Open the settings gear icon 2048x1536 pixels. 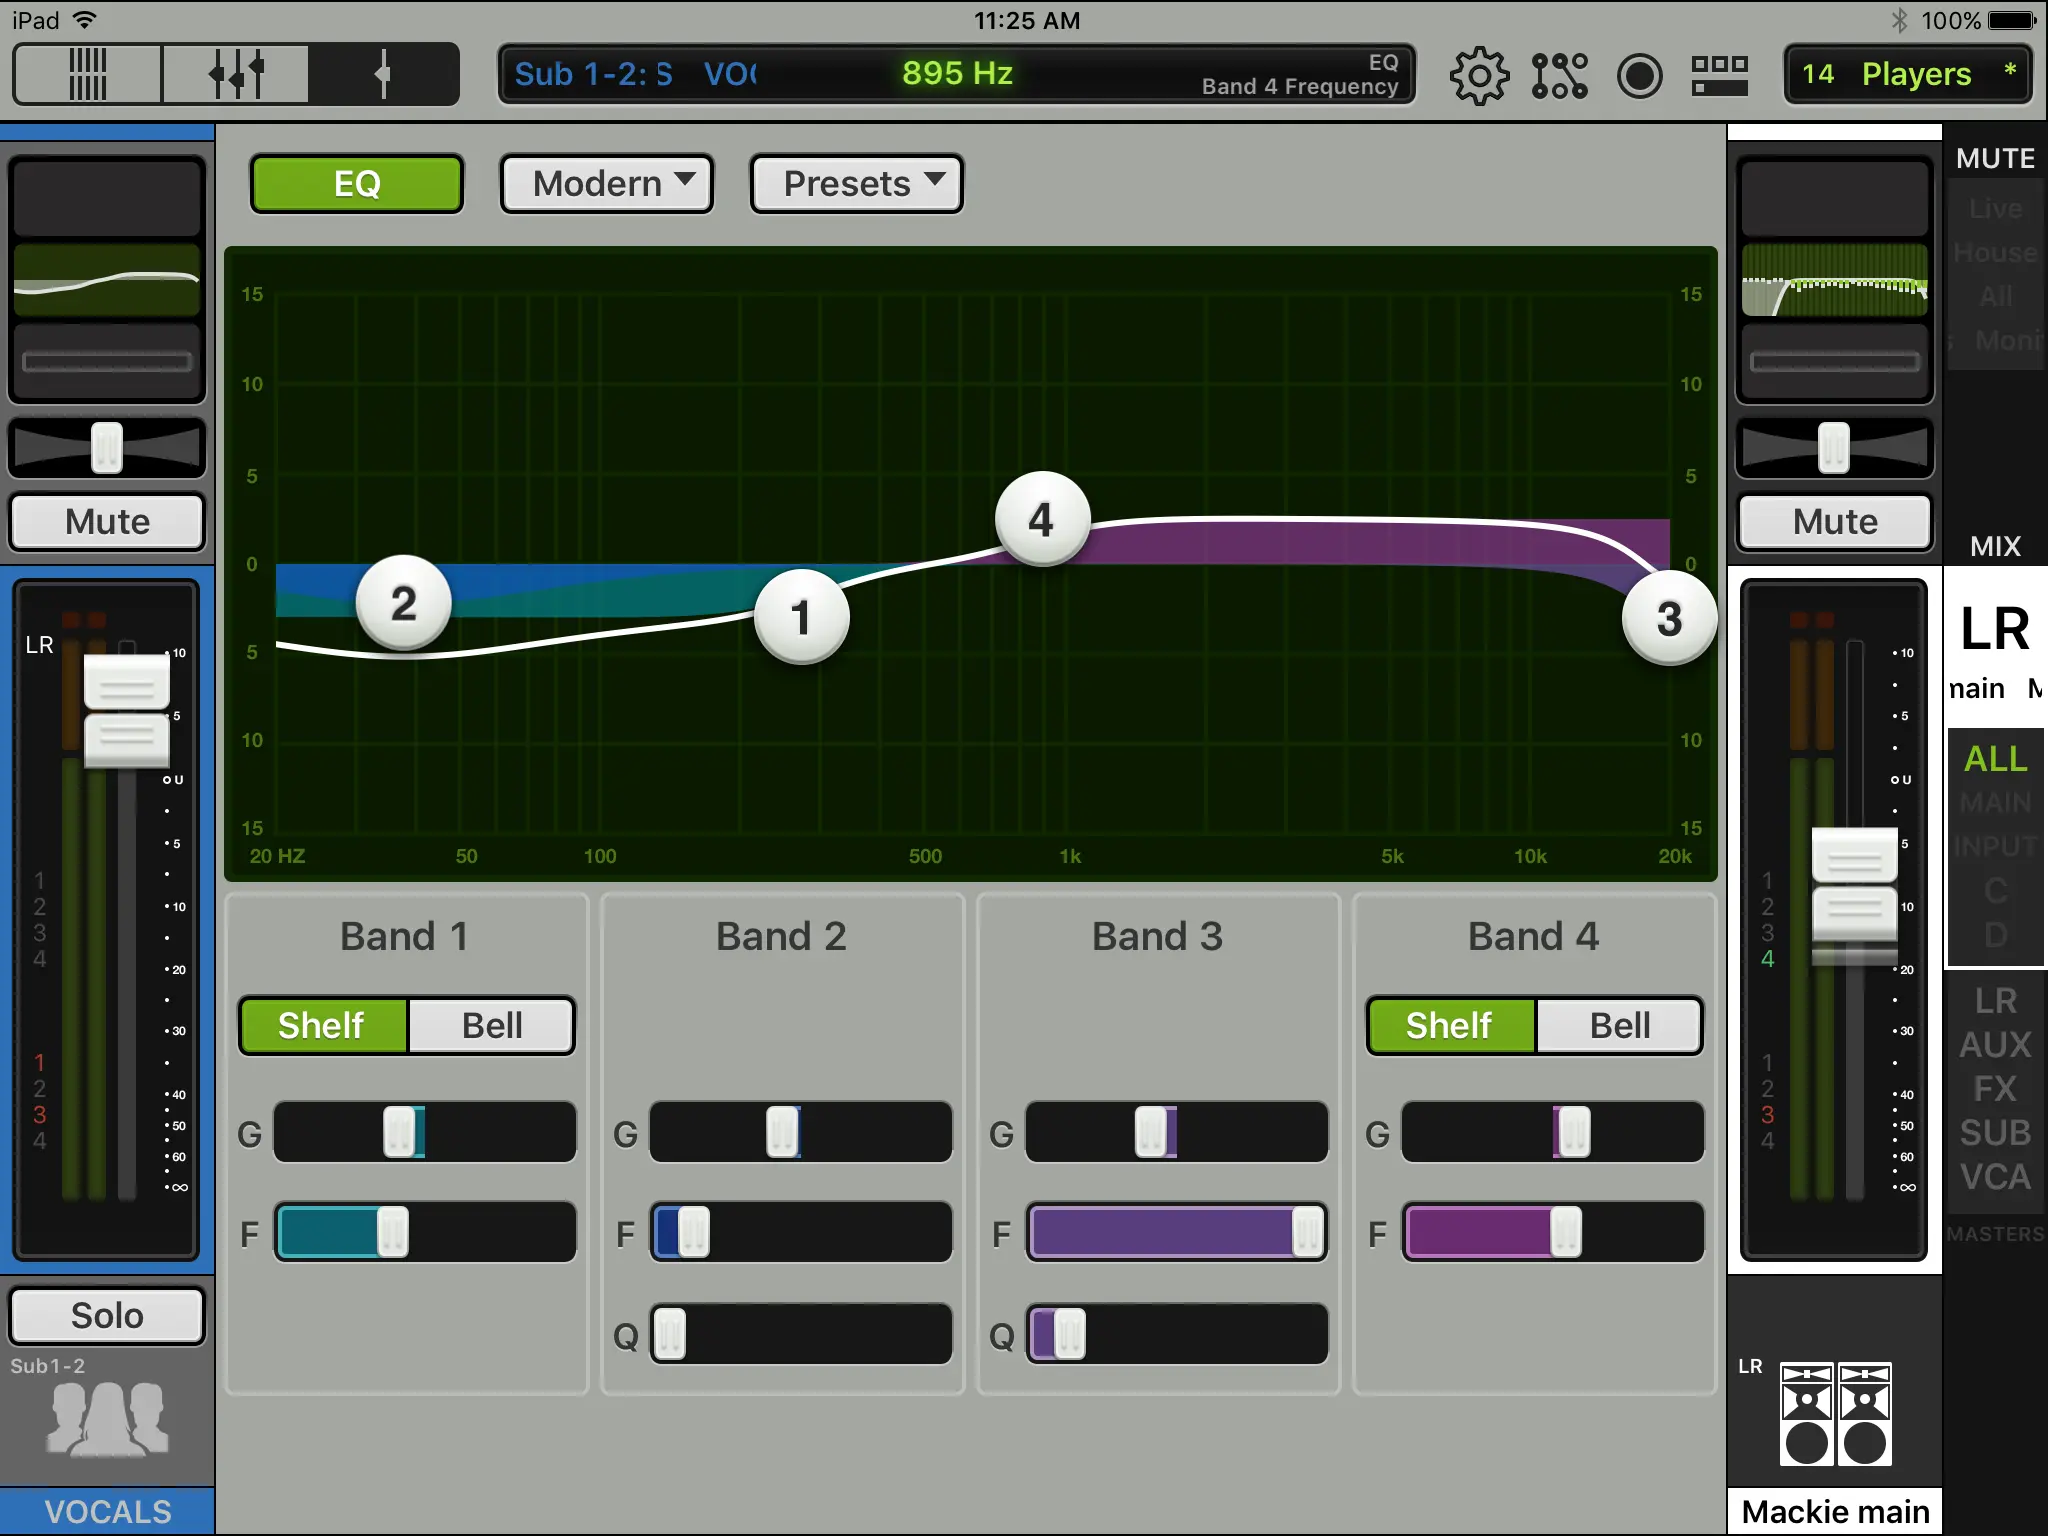pos(1479,75)
